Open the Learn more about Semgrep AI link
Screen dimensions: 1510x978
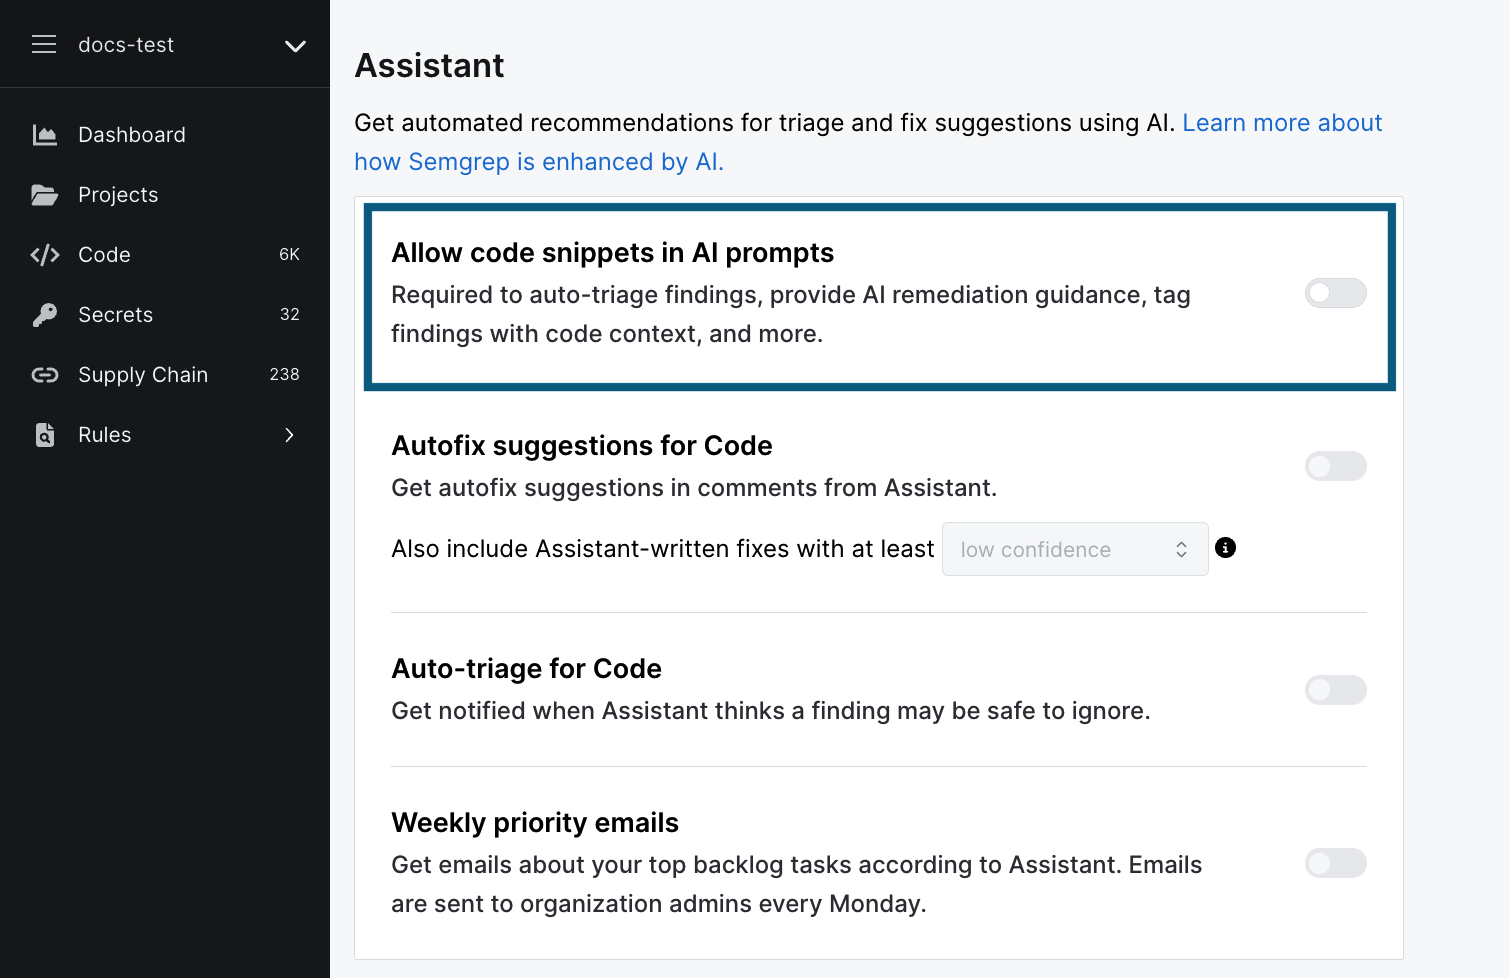click(x=1282, y=122)
